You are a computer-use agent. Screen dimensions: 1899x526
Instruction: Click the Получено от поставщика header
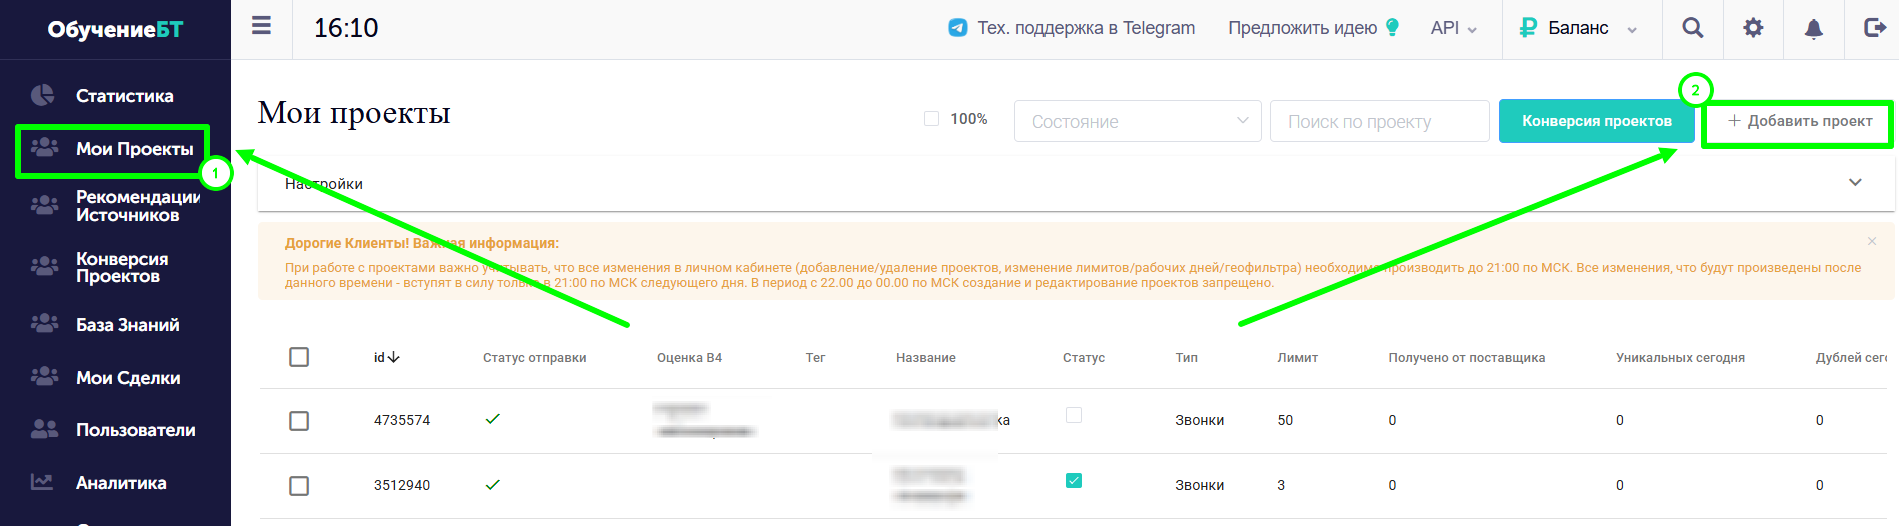click(x=1466, y=357)
